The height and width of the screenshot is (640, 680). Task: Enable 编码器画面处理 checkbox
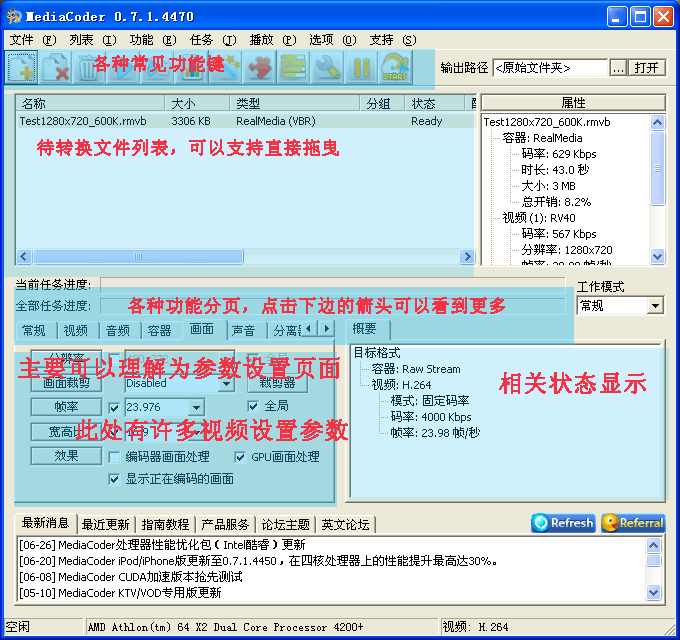pyautogui.click(x=114, y=457)
